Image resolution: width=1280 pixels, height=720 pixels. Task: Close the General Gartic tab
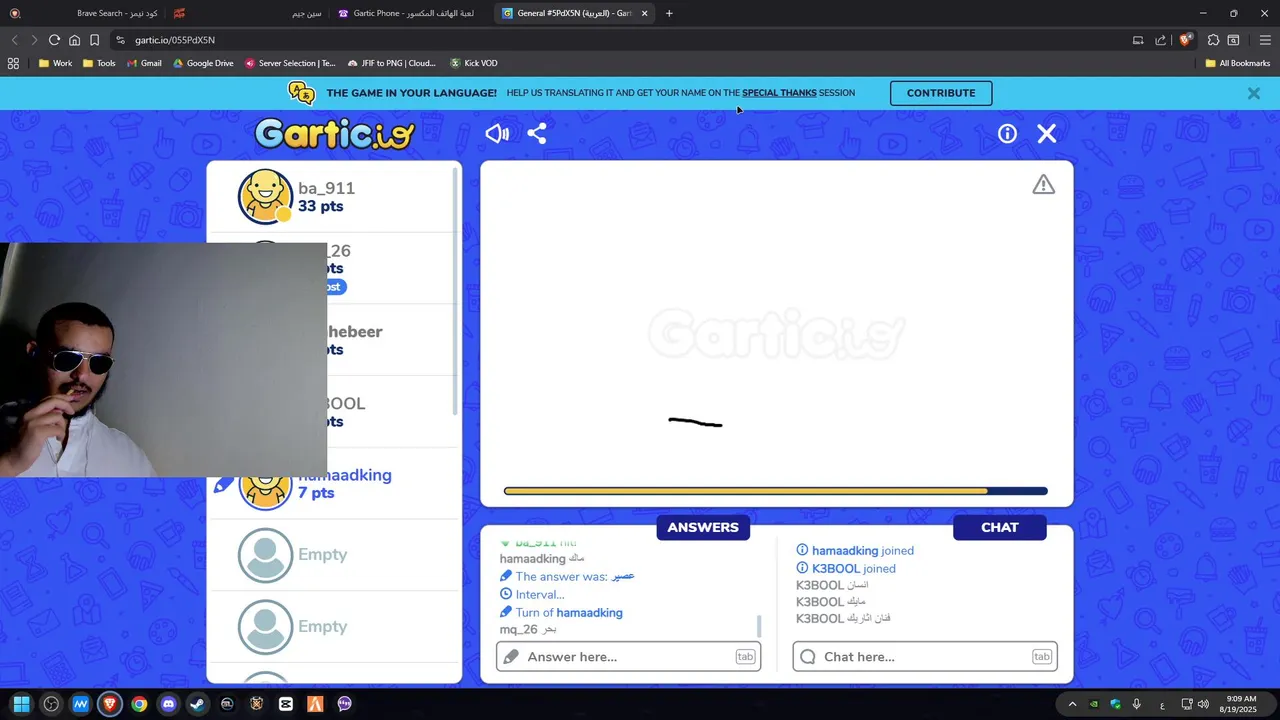tap(644, 13)
